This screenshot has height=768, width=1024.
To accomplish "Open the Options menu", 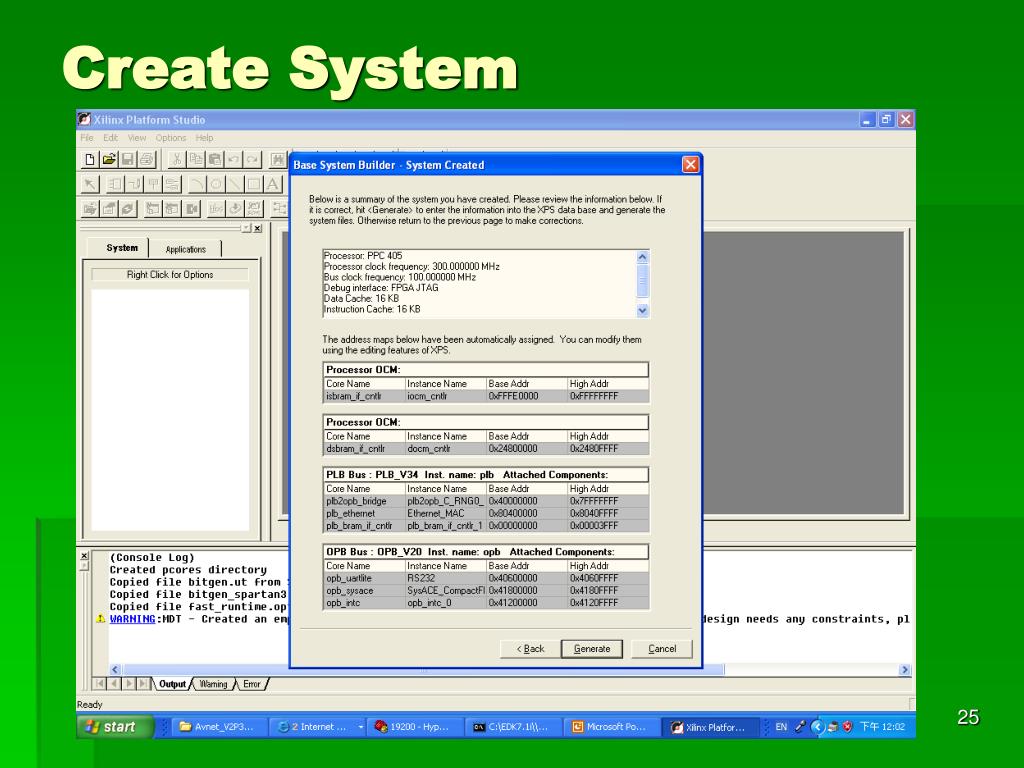I will coord(170,138).
